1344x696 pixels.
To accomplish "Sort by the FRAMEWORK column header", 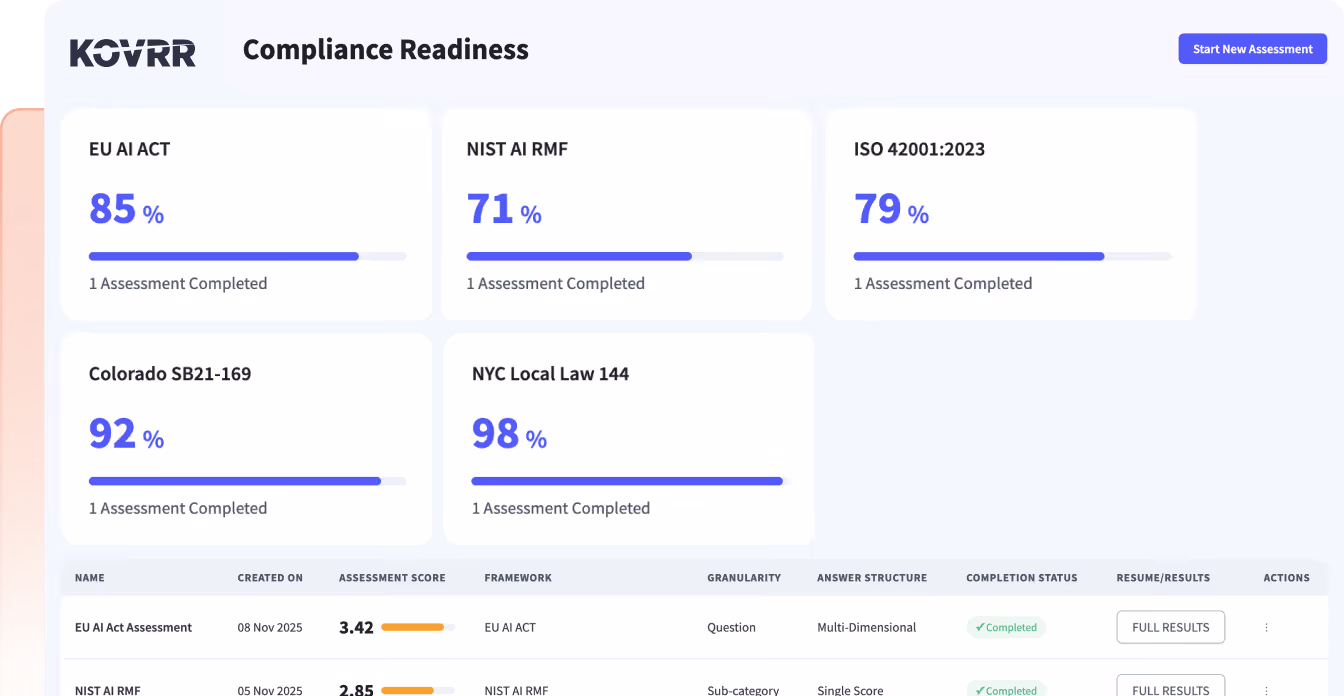I will (518, 578).
